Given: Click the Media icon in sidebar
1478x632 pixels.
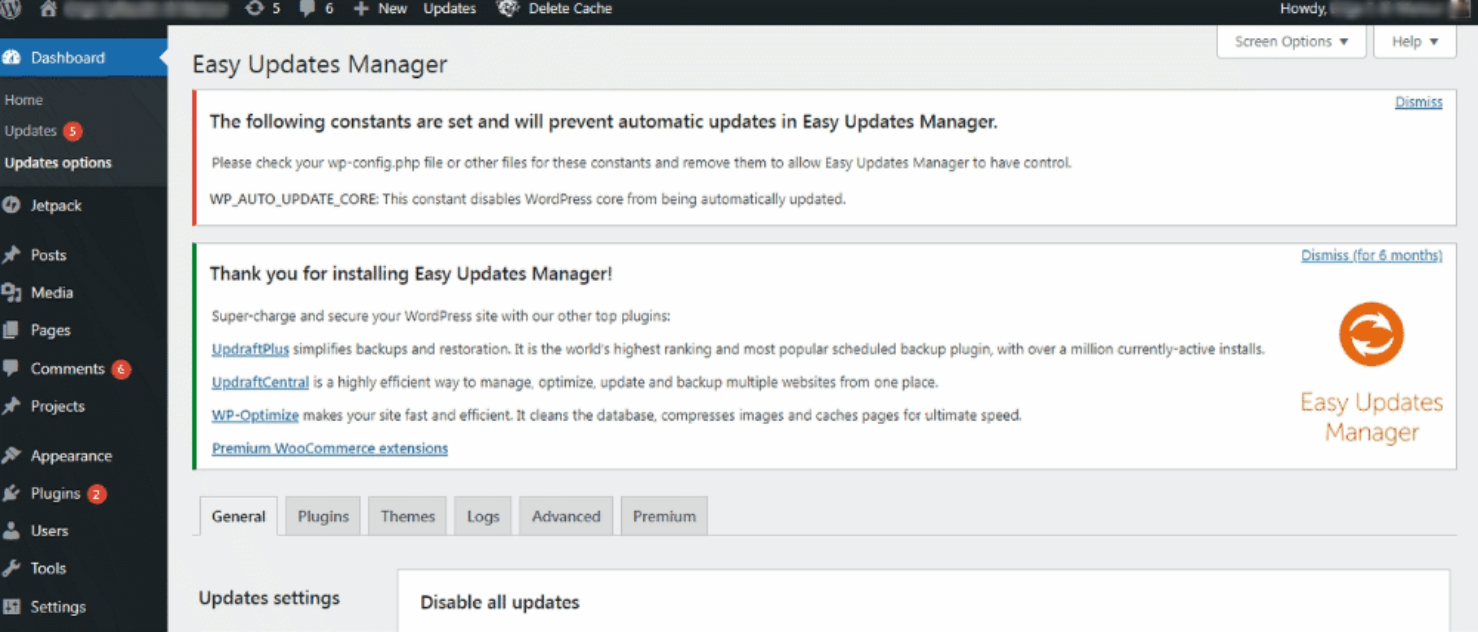Looking at the screenshot, I should coord(12,293).
